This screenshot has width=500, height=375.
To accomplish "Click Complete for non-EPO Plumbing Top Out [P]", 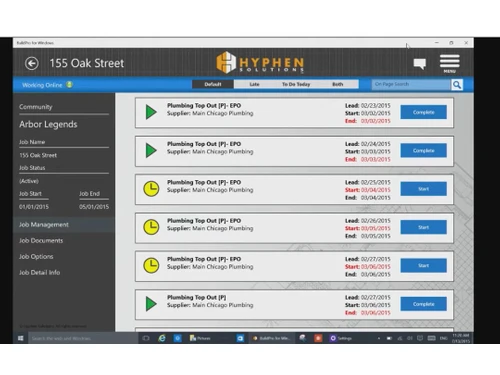I will [423, 304].
